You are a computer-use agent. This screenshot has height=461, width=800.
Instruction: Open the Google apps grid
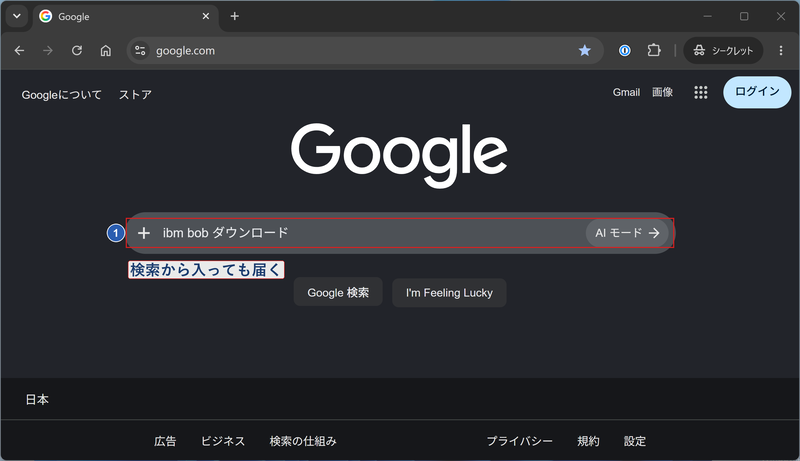coord(701,92)
